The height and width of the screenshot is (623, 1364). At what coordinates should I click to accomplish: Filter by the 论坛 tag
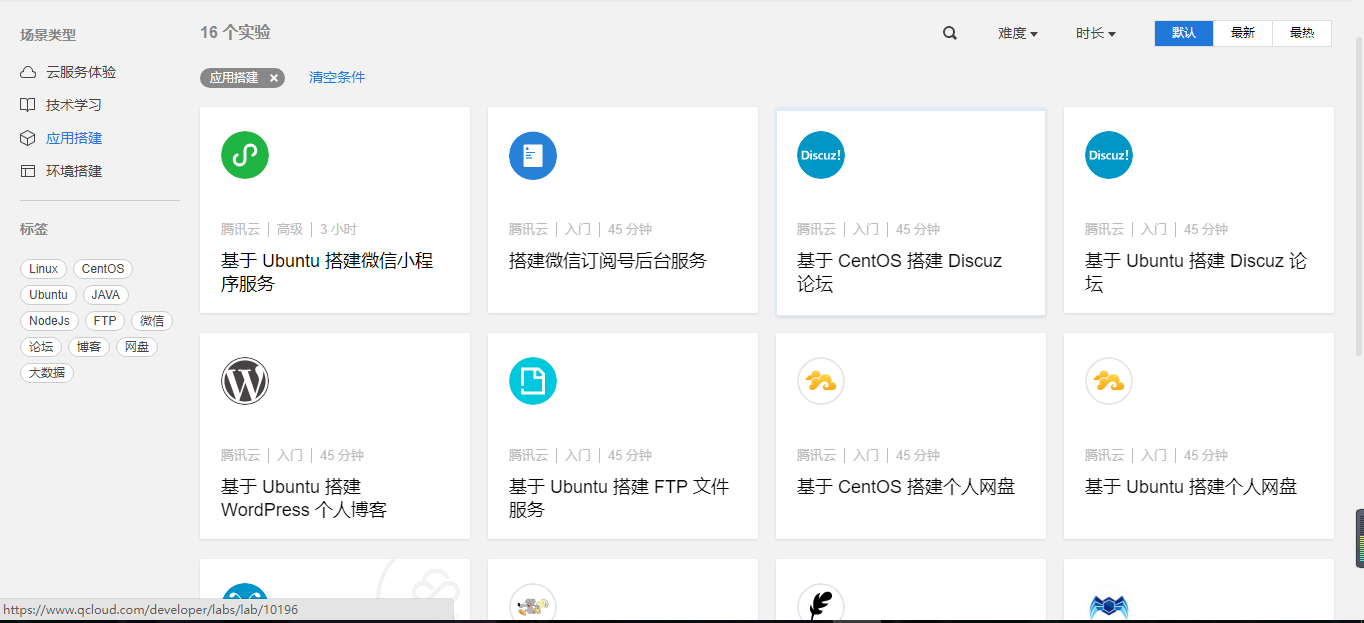41,347
